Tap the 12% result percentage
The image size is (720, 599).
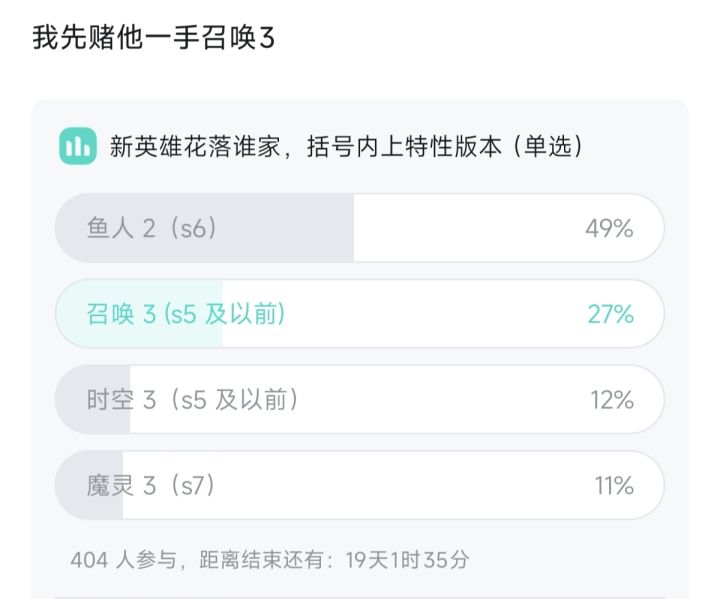(x=611, y=400)
